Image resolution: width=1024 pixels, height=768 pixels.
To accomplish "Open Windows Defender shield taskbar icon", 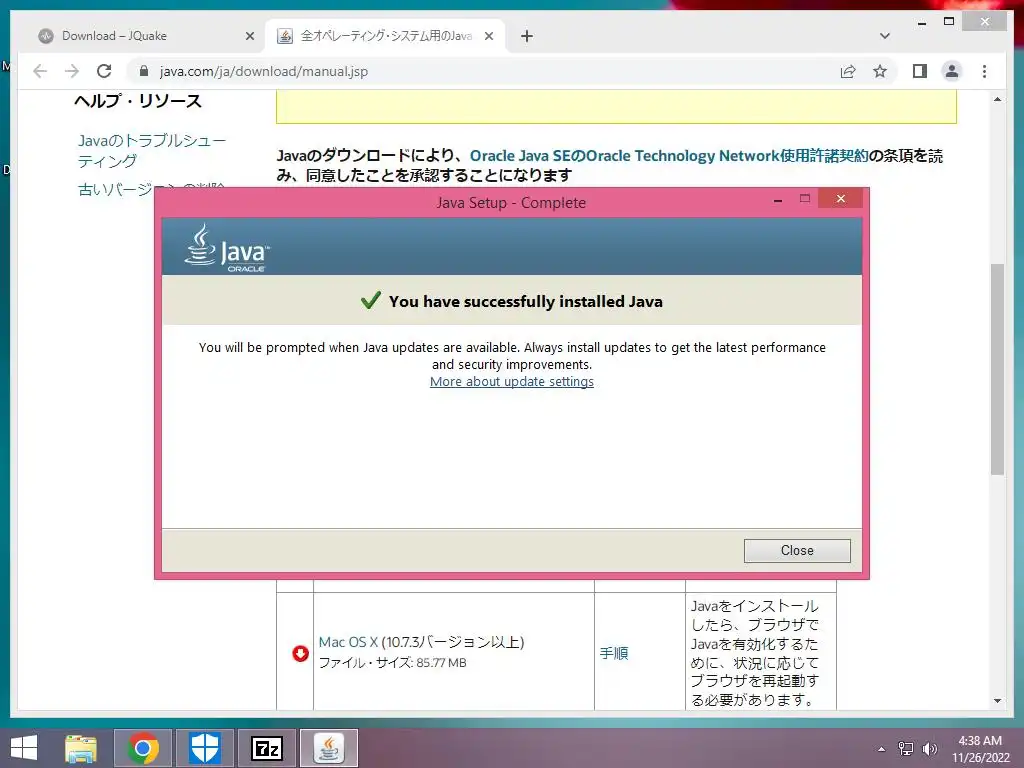I will point(204,748).
